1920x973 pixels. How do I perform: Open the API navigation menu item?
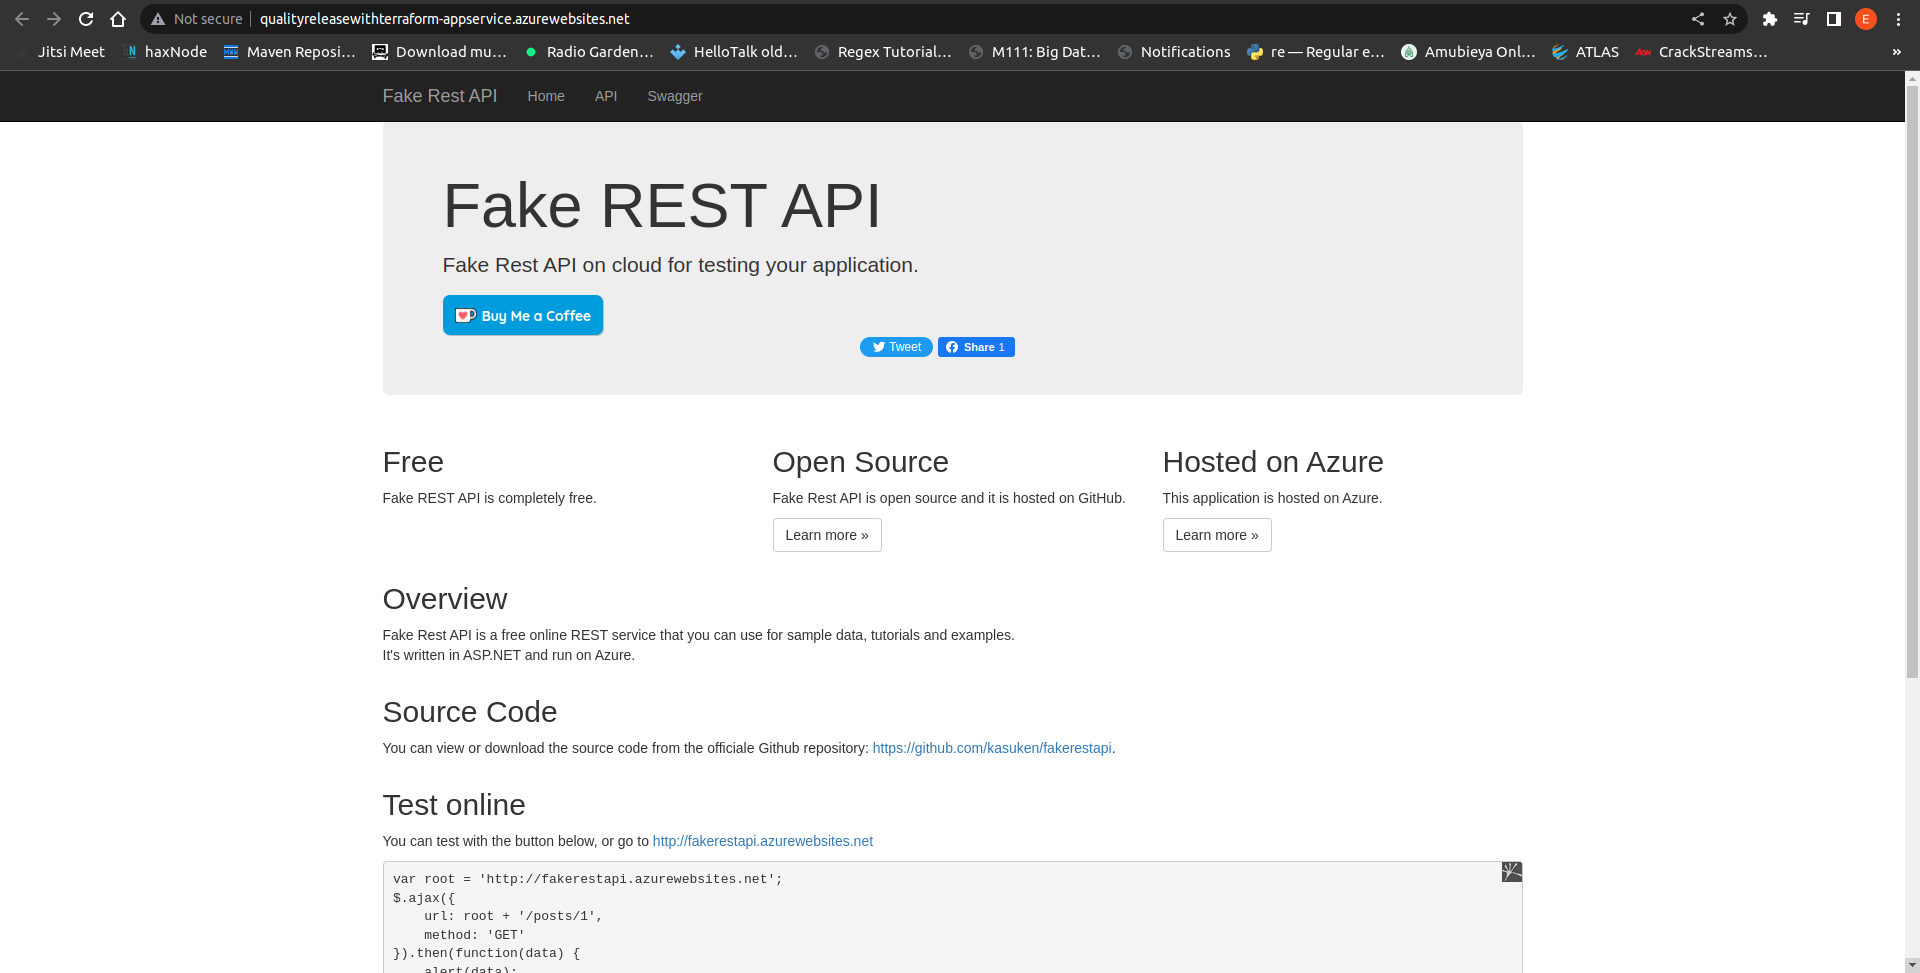pos(606,96)
